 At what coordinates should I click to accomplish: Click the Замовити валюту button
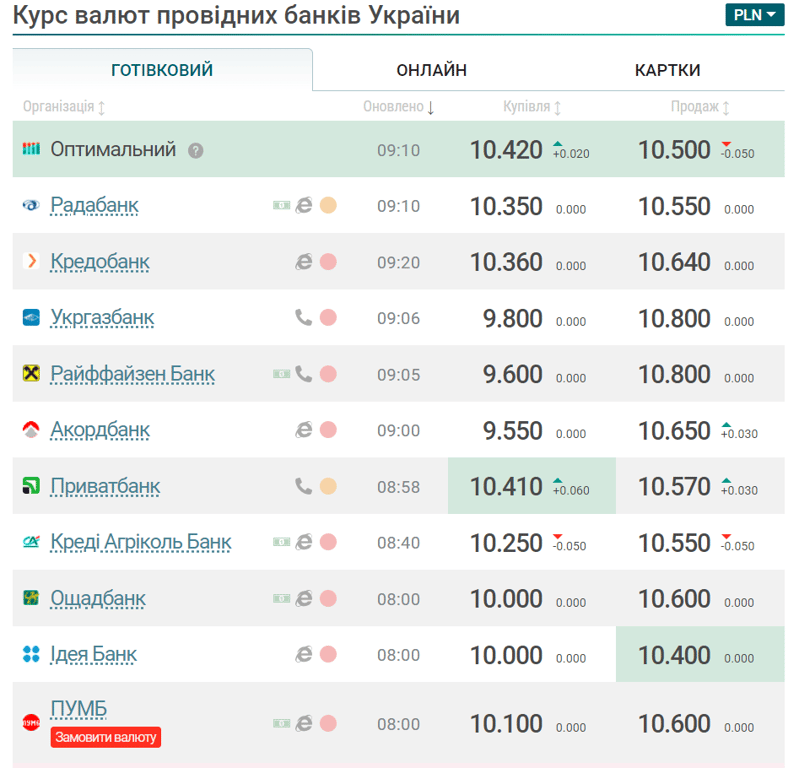[105, 737]
